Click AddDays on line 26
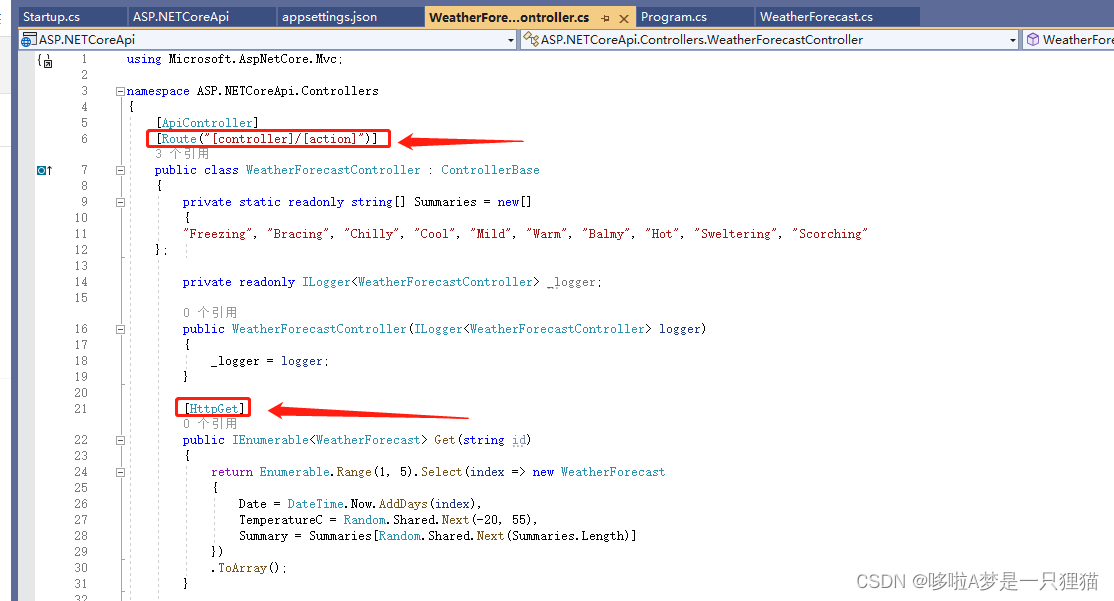This screenshot has width=1114, height=601. (x=403, y=504)
